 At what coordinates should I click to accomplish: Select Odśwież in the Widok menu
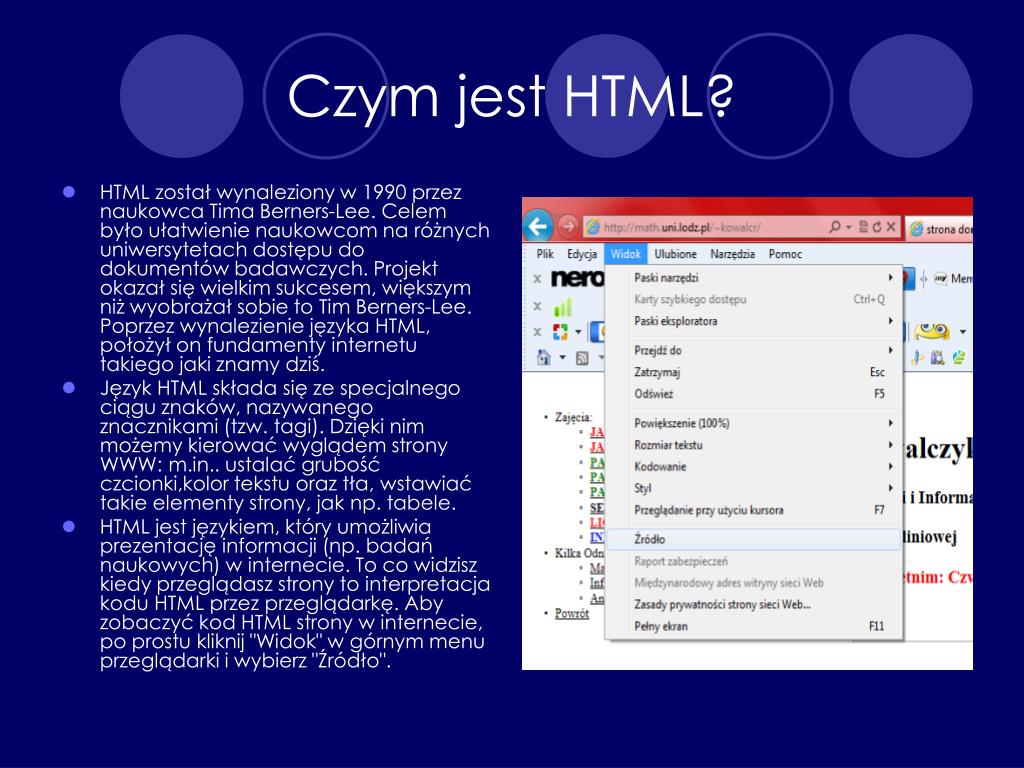click(x=755, y=394)
